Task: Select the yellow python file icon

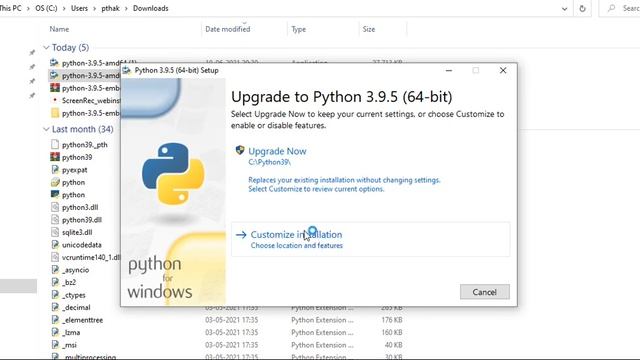Action: [55, 182]
